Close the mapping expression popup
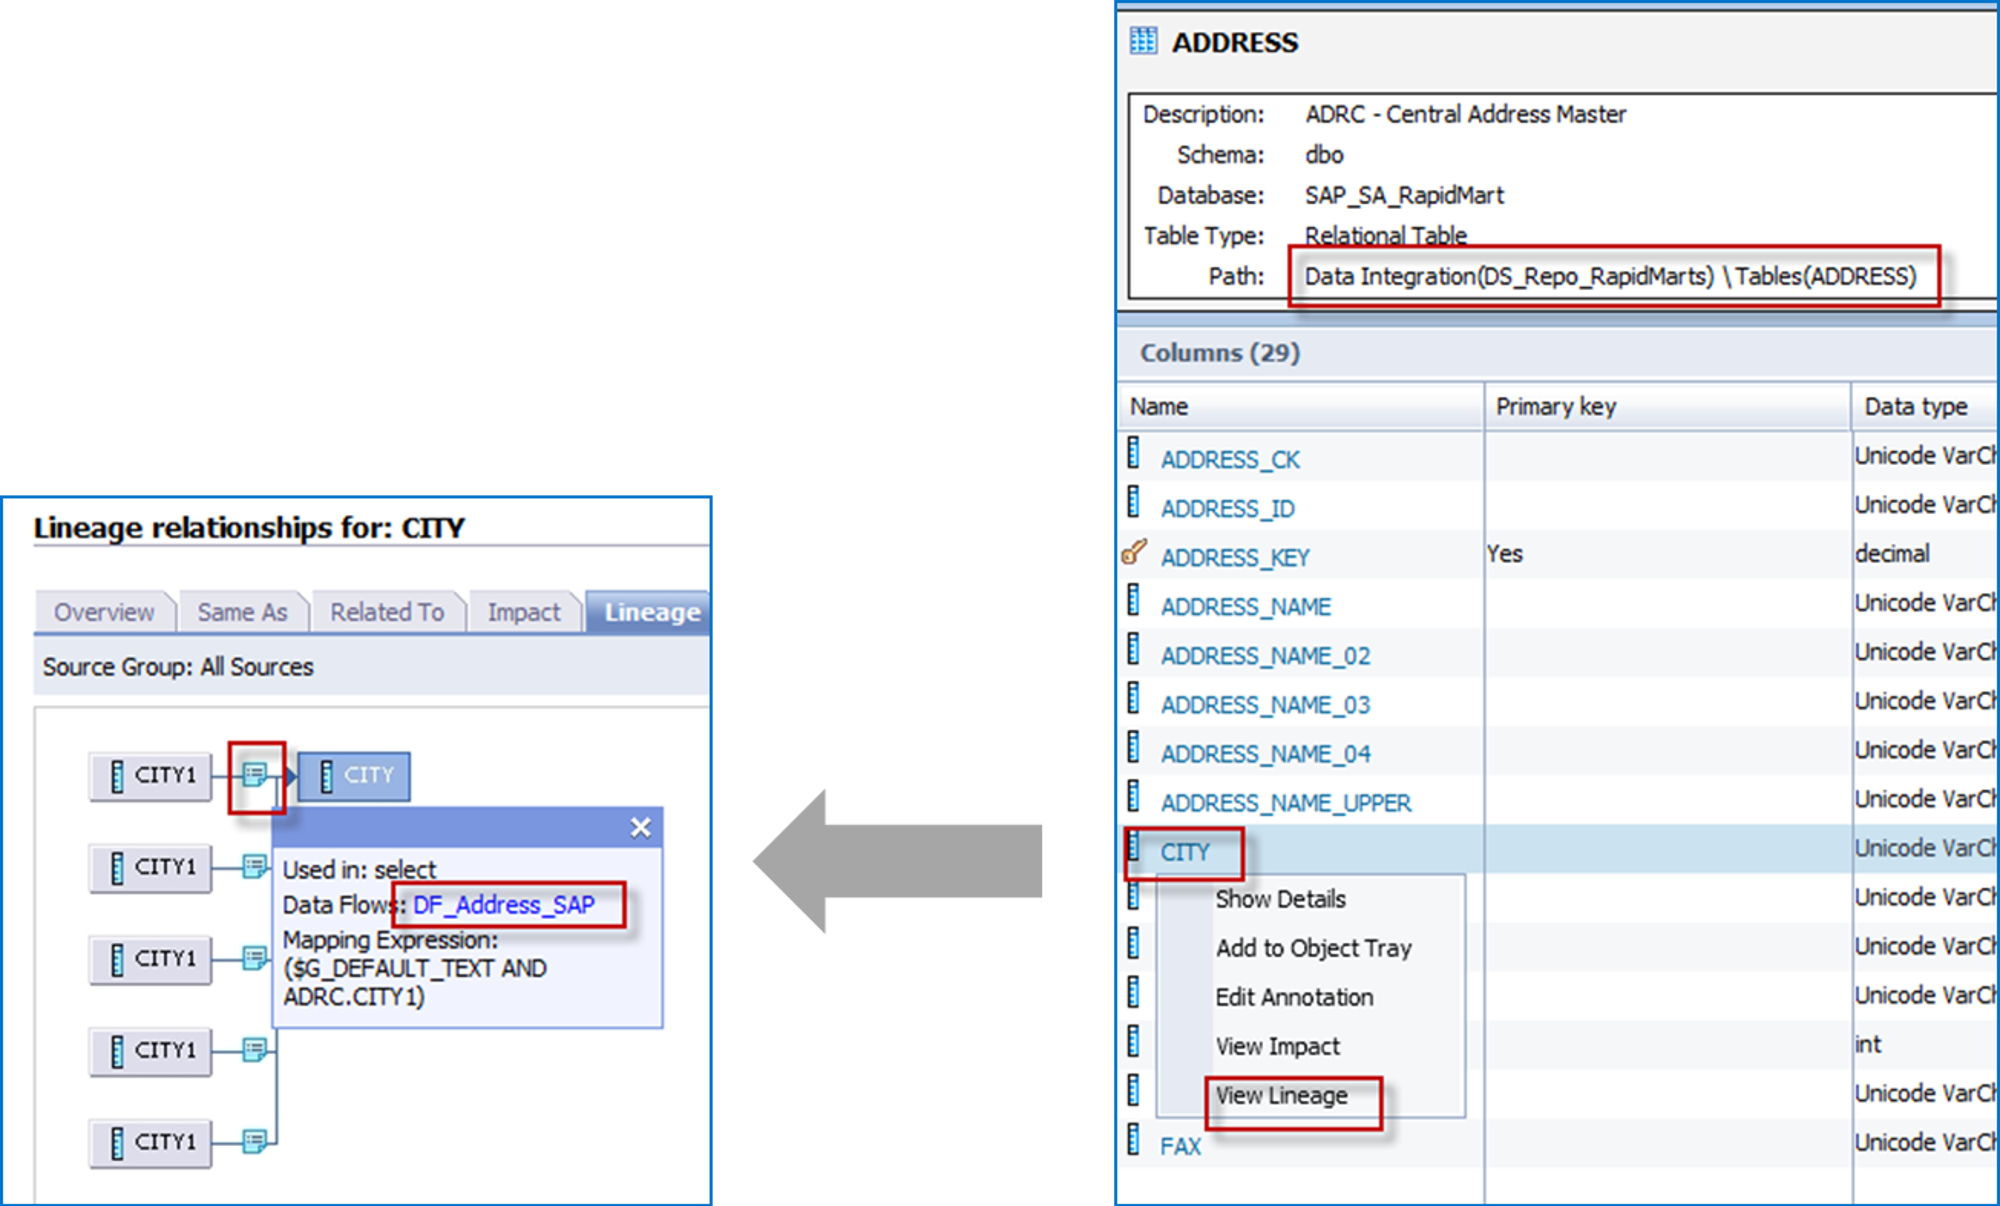2000x1206 pixels. click(x=639, y=827)
